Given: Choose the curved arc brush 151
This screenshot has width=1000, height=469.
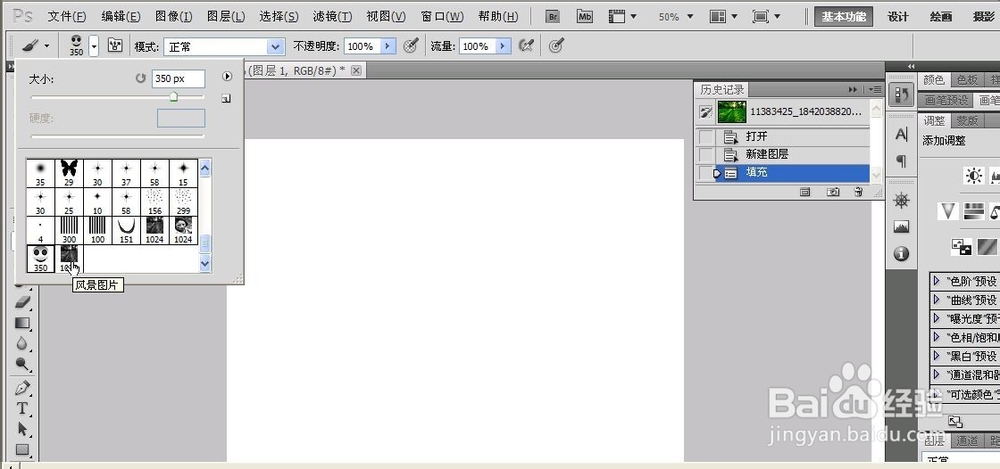Looking at the screenshot, I should pos(126,230).
